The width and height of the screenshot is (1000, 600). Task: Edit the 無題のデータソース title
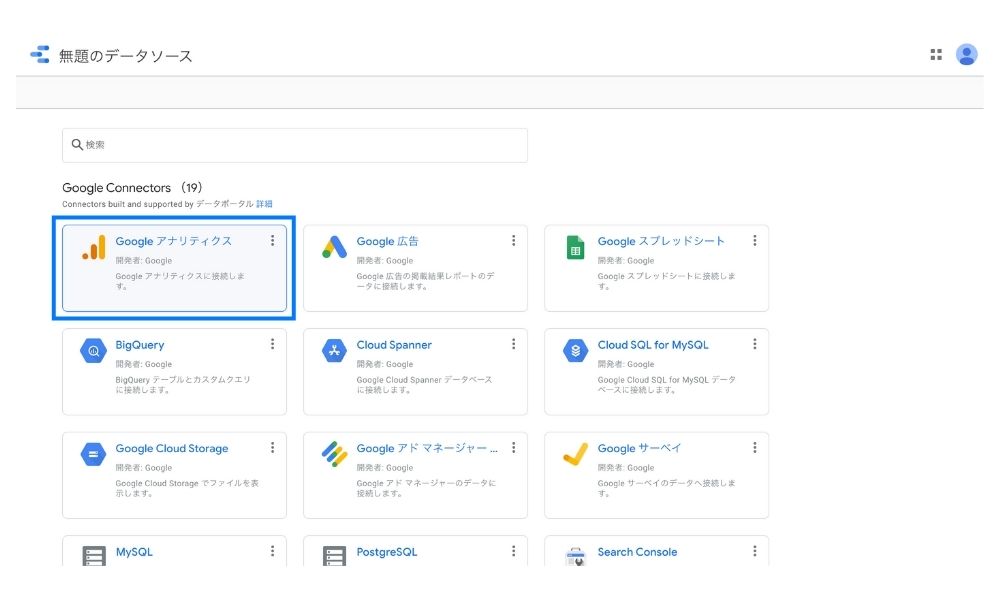[125, 56]
